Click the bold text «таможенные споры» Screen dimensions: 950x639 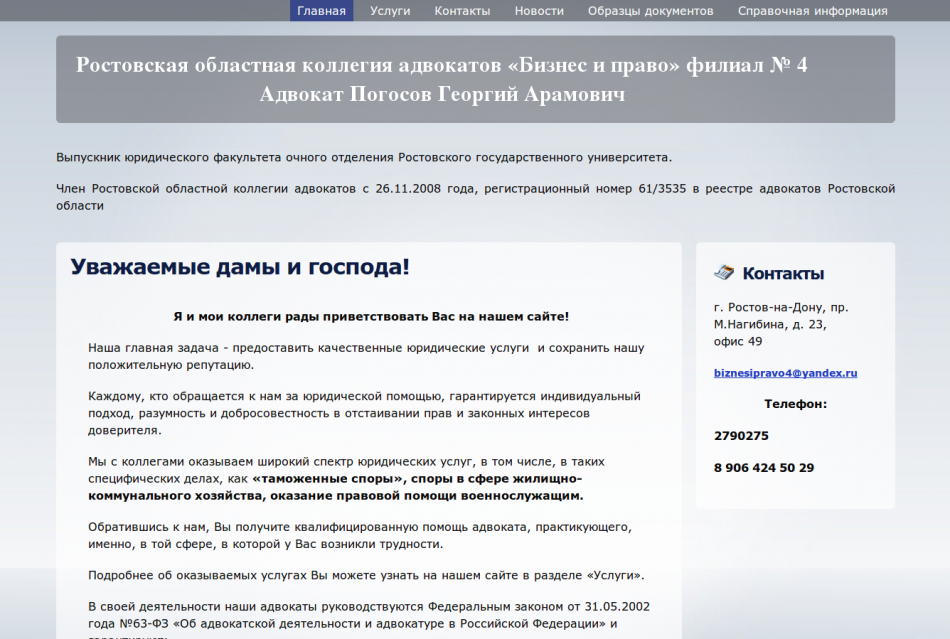[328, 478]
